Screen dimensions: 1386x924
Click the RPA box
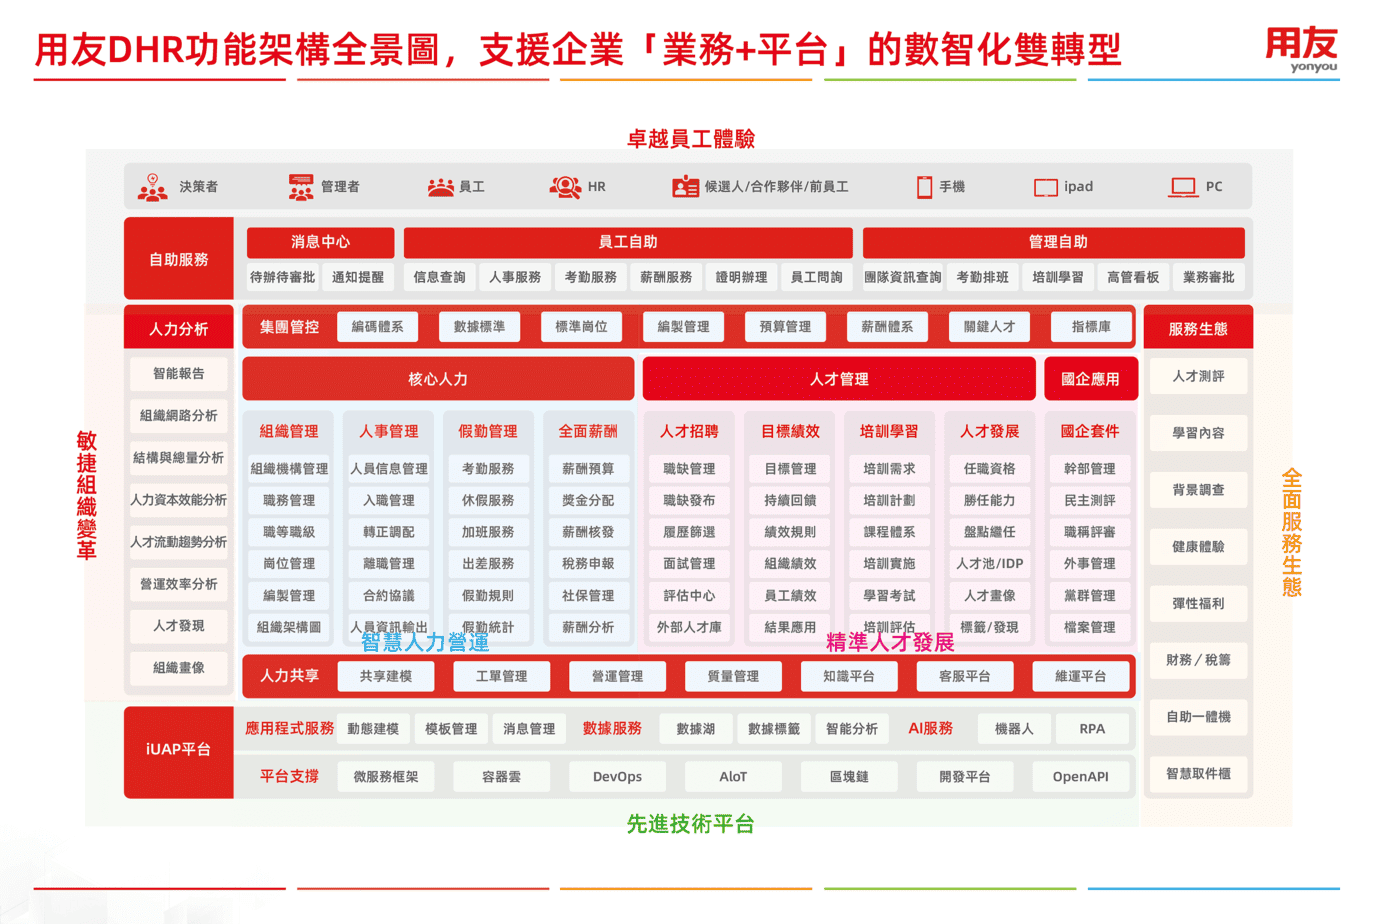[1092, 729]
